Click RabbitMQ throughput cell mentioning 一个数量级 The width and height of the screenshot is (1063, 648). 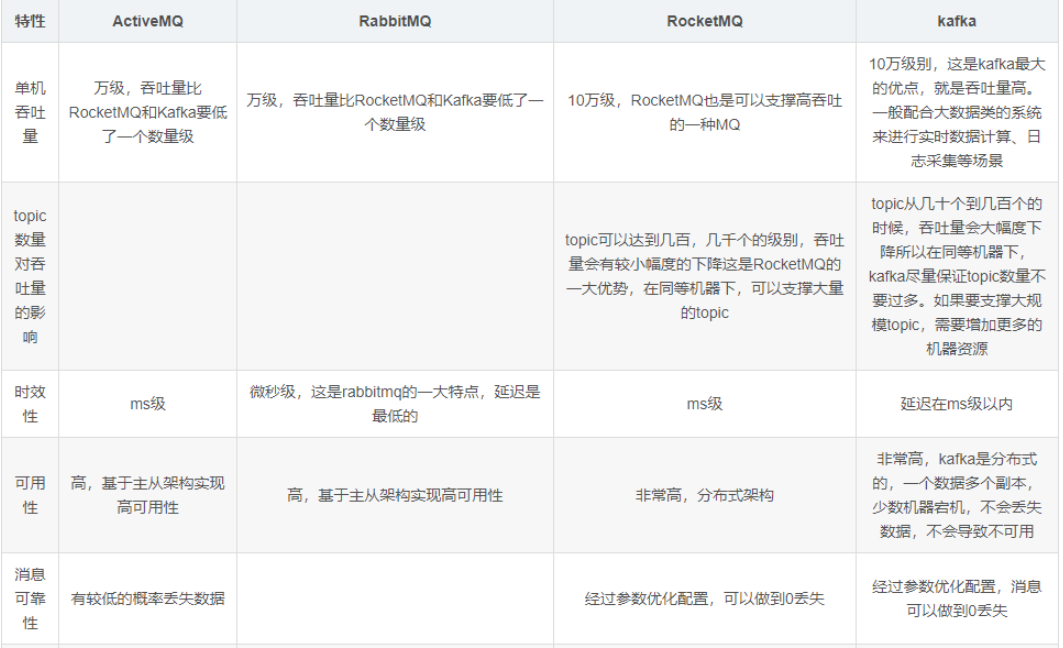(x=395, y=112)
